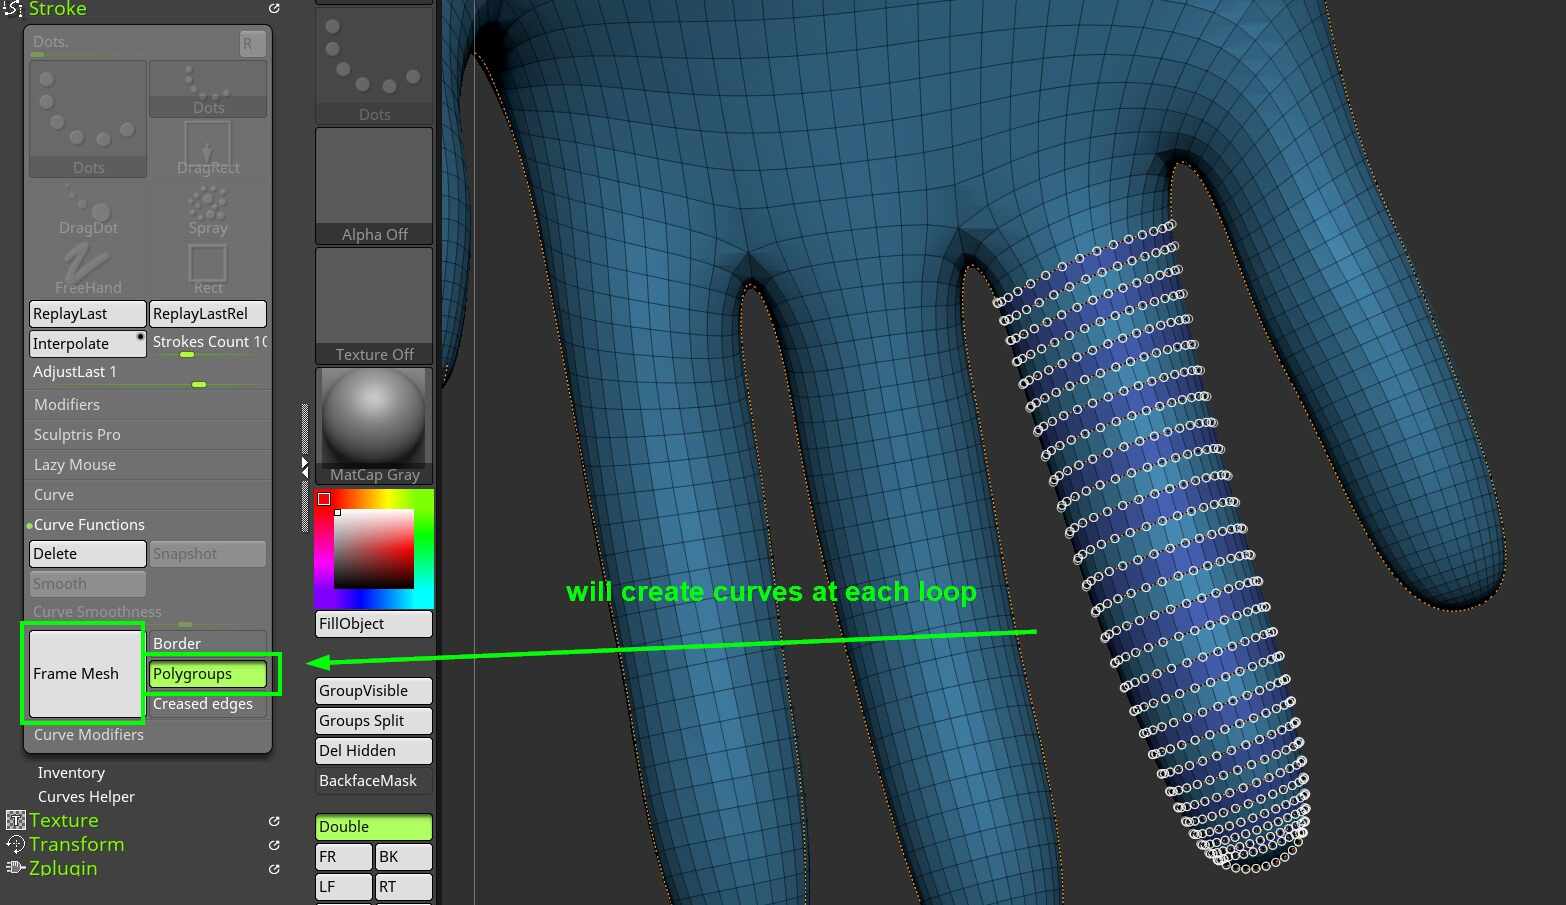This screenshot has height=905, width=1566.
Task: Collapse the Curve Functions section
Action: (x=89, y=525)
